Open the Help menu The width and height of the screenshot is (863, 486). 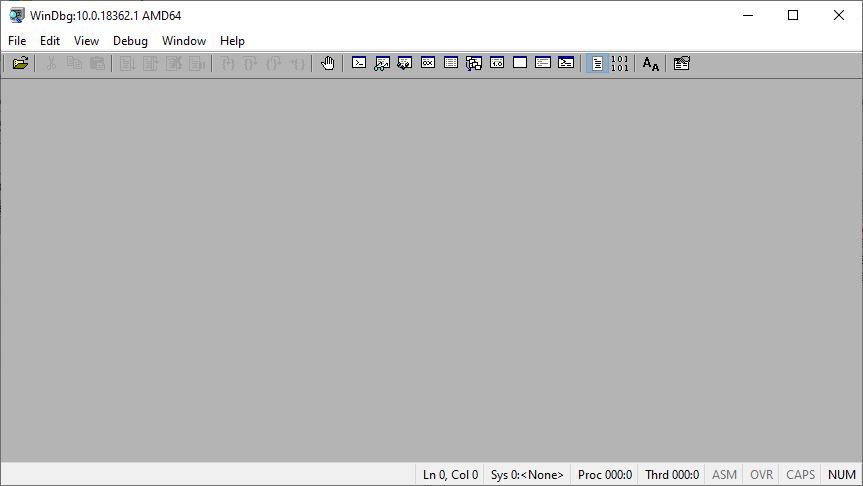pyautogui.click(x=232, y=41)
